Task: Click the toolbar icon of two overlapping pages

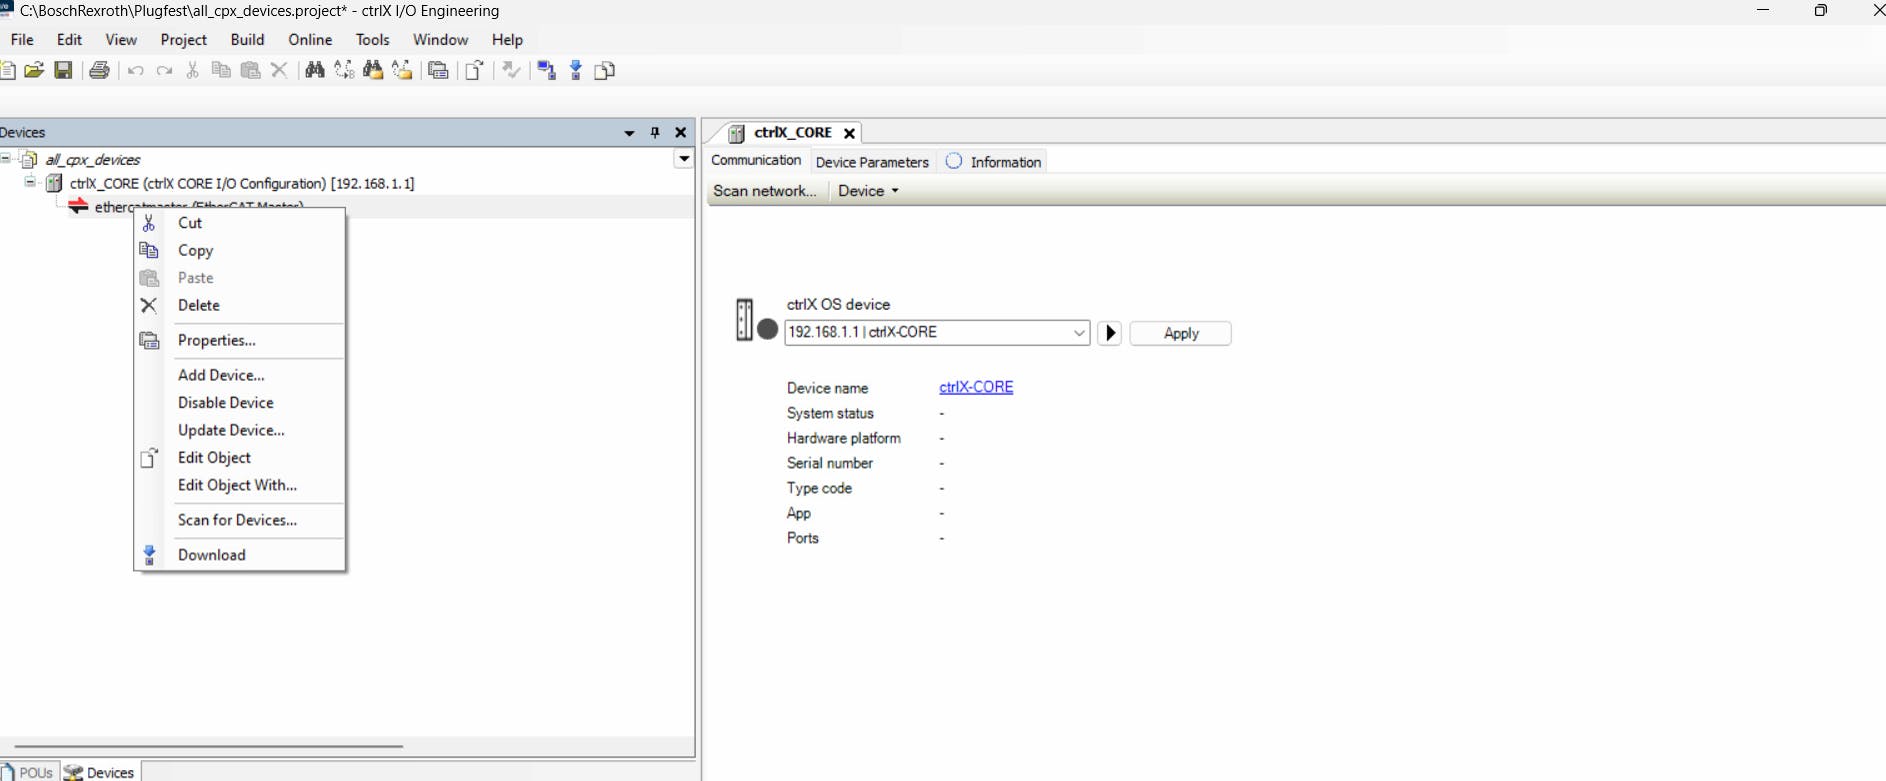Action: tap(605, 70)
